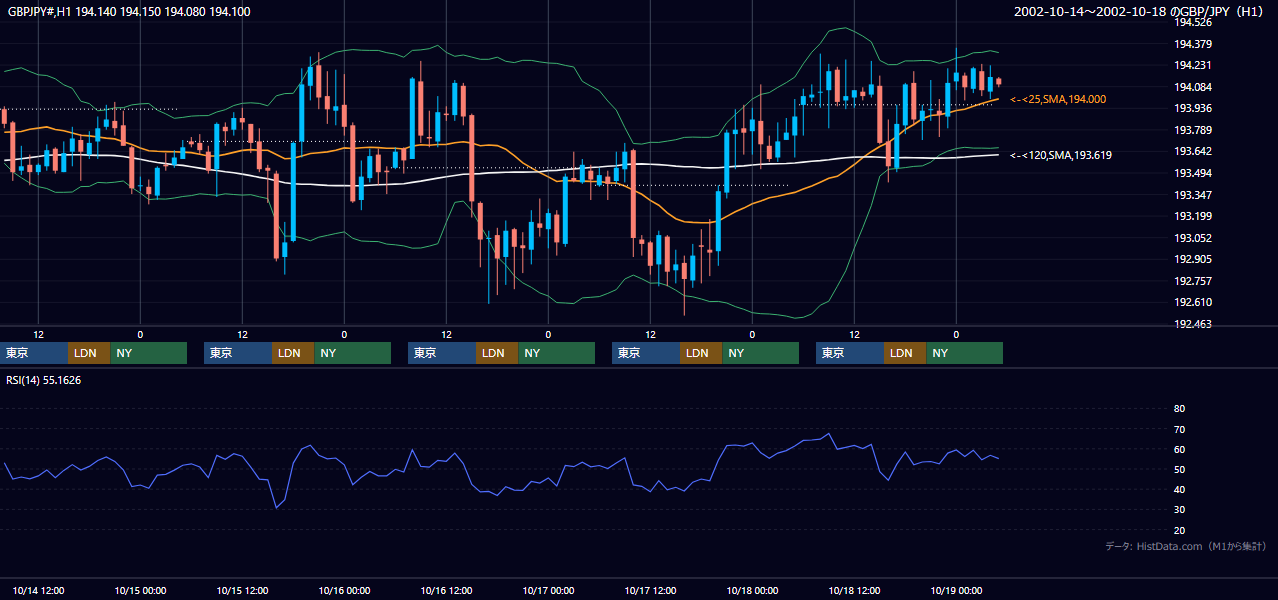This screenshot has height=600, width=1278.
Task: Click price axis label 194.379
Action: click(x=1193, y=44)
